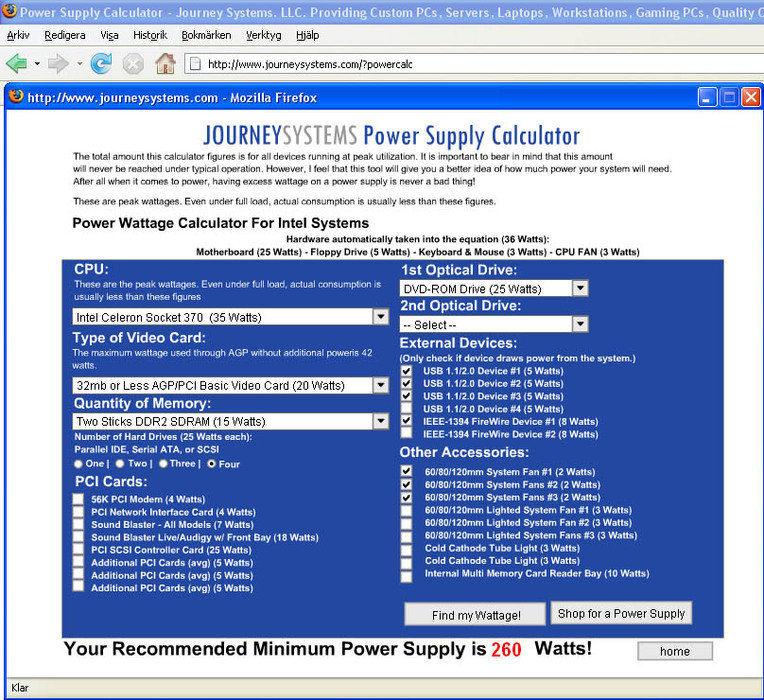Click Shop for a Power Supply button
Image resolution: width=764 pixels, height=700 pixels.
(x=621, y=613)
